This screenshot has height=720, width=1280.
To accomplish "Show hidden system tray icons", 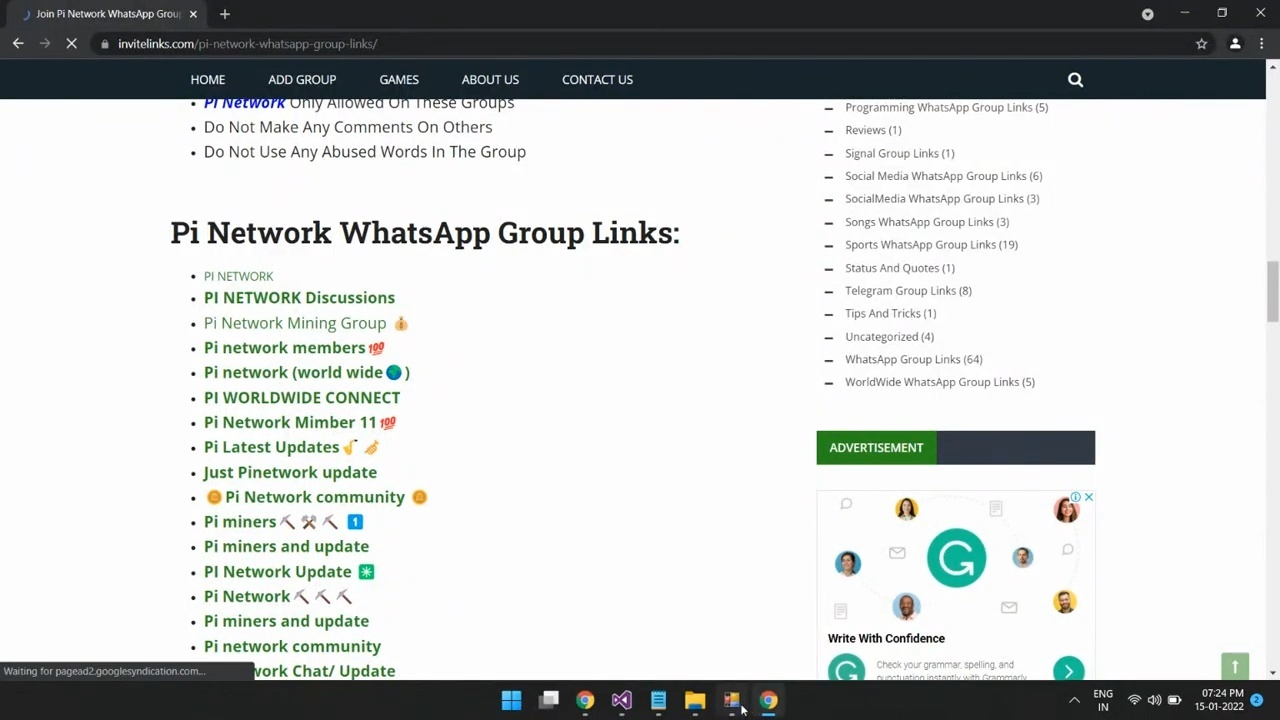I will tap(1074, 700).
